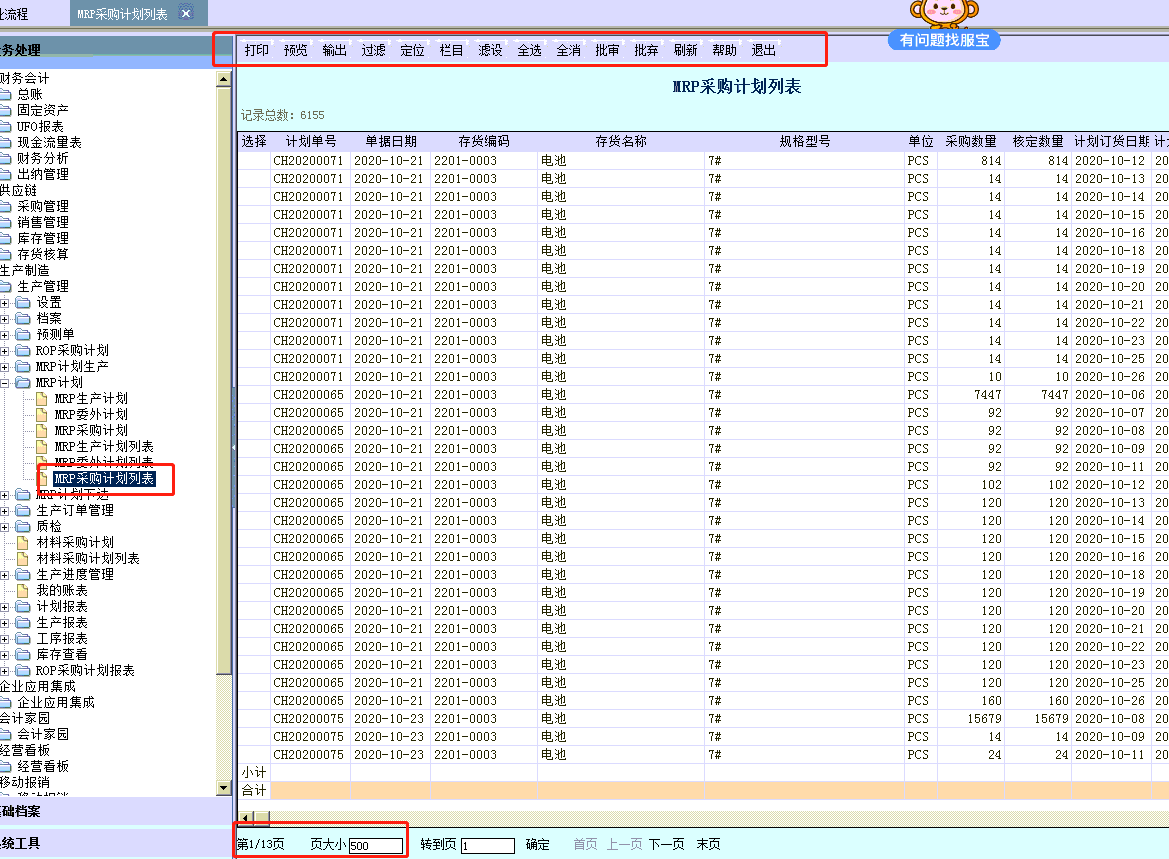
Task: Click the document icon of selected MRP采购计划列表 node
Action: click(42, 479)
